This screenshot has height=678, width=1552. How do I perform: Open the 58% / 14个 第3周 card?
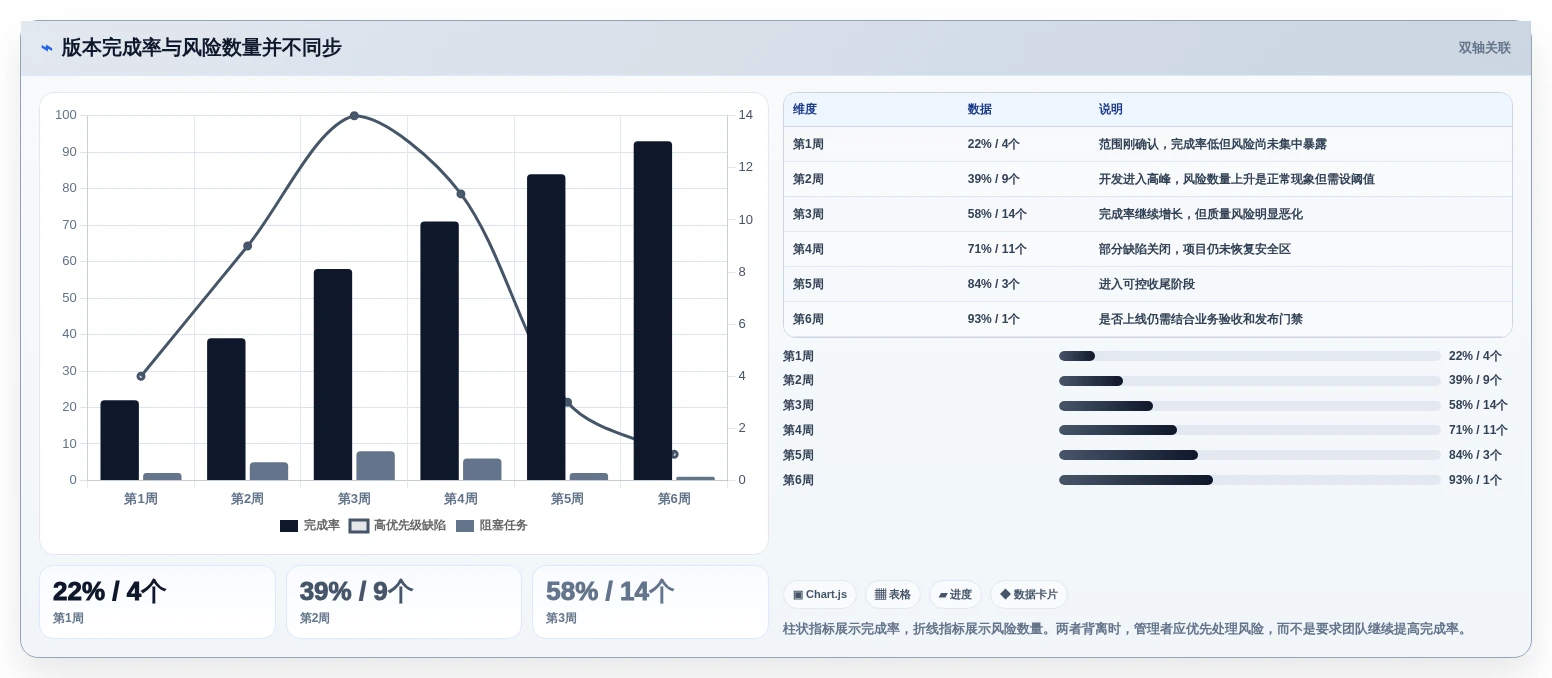pos(650,602)
